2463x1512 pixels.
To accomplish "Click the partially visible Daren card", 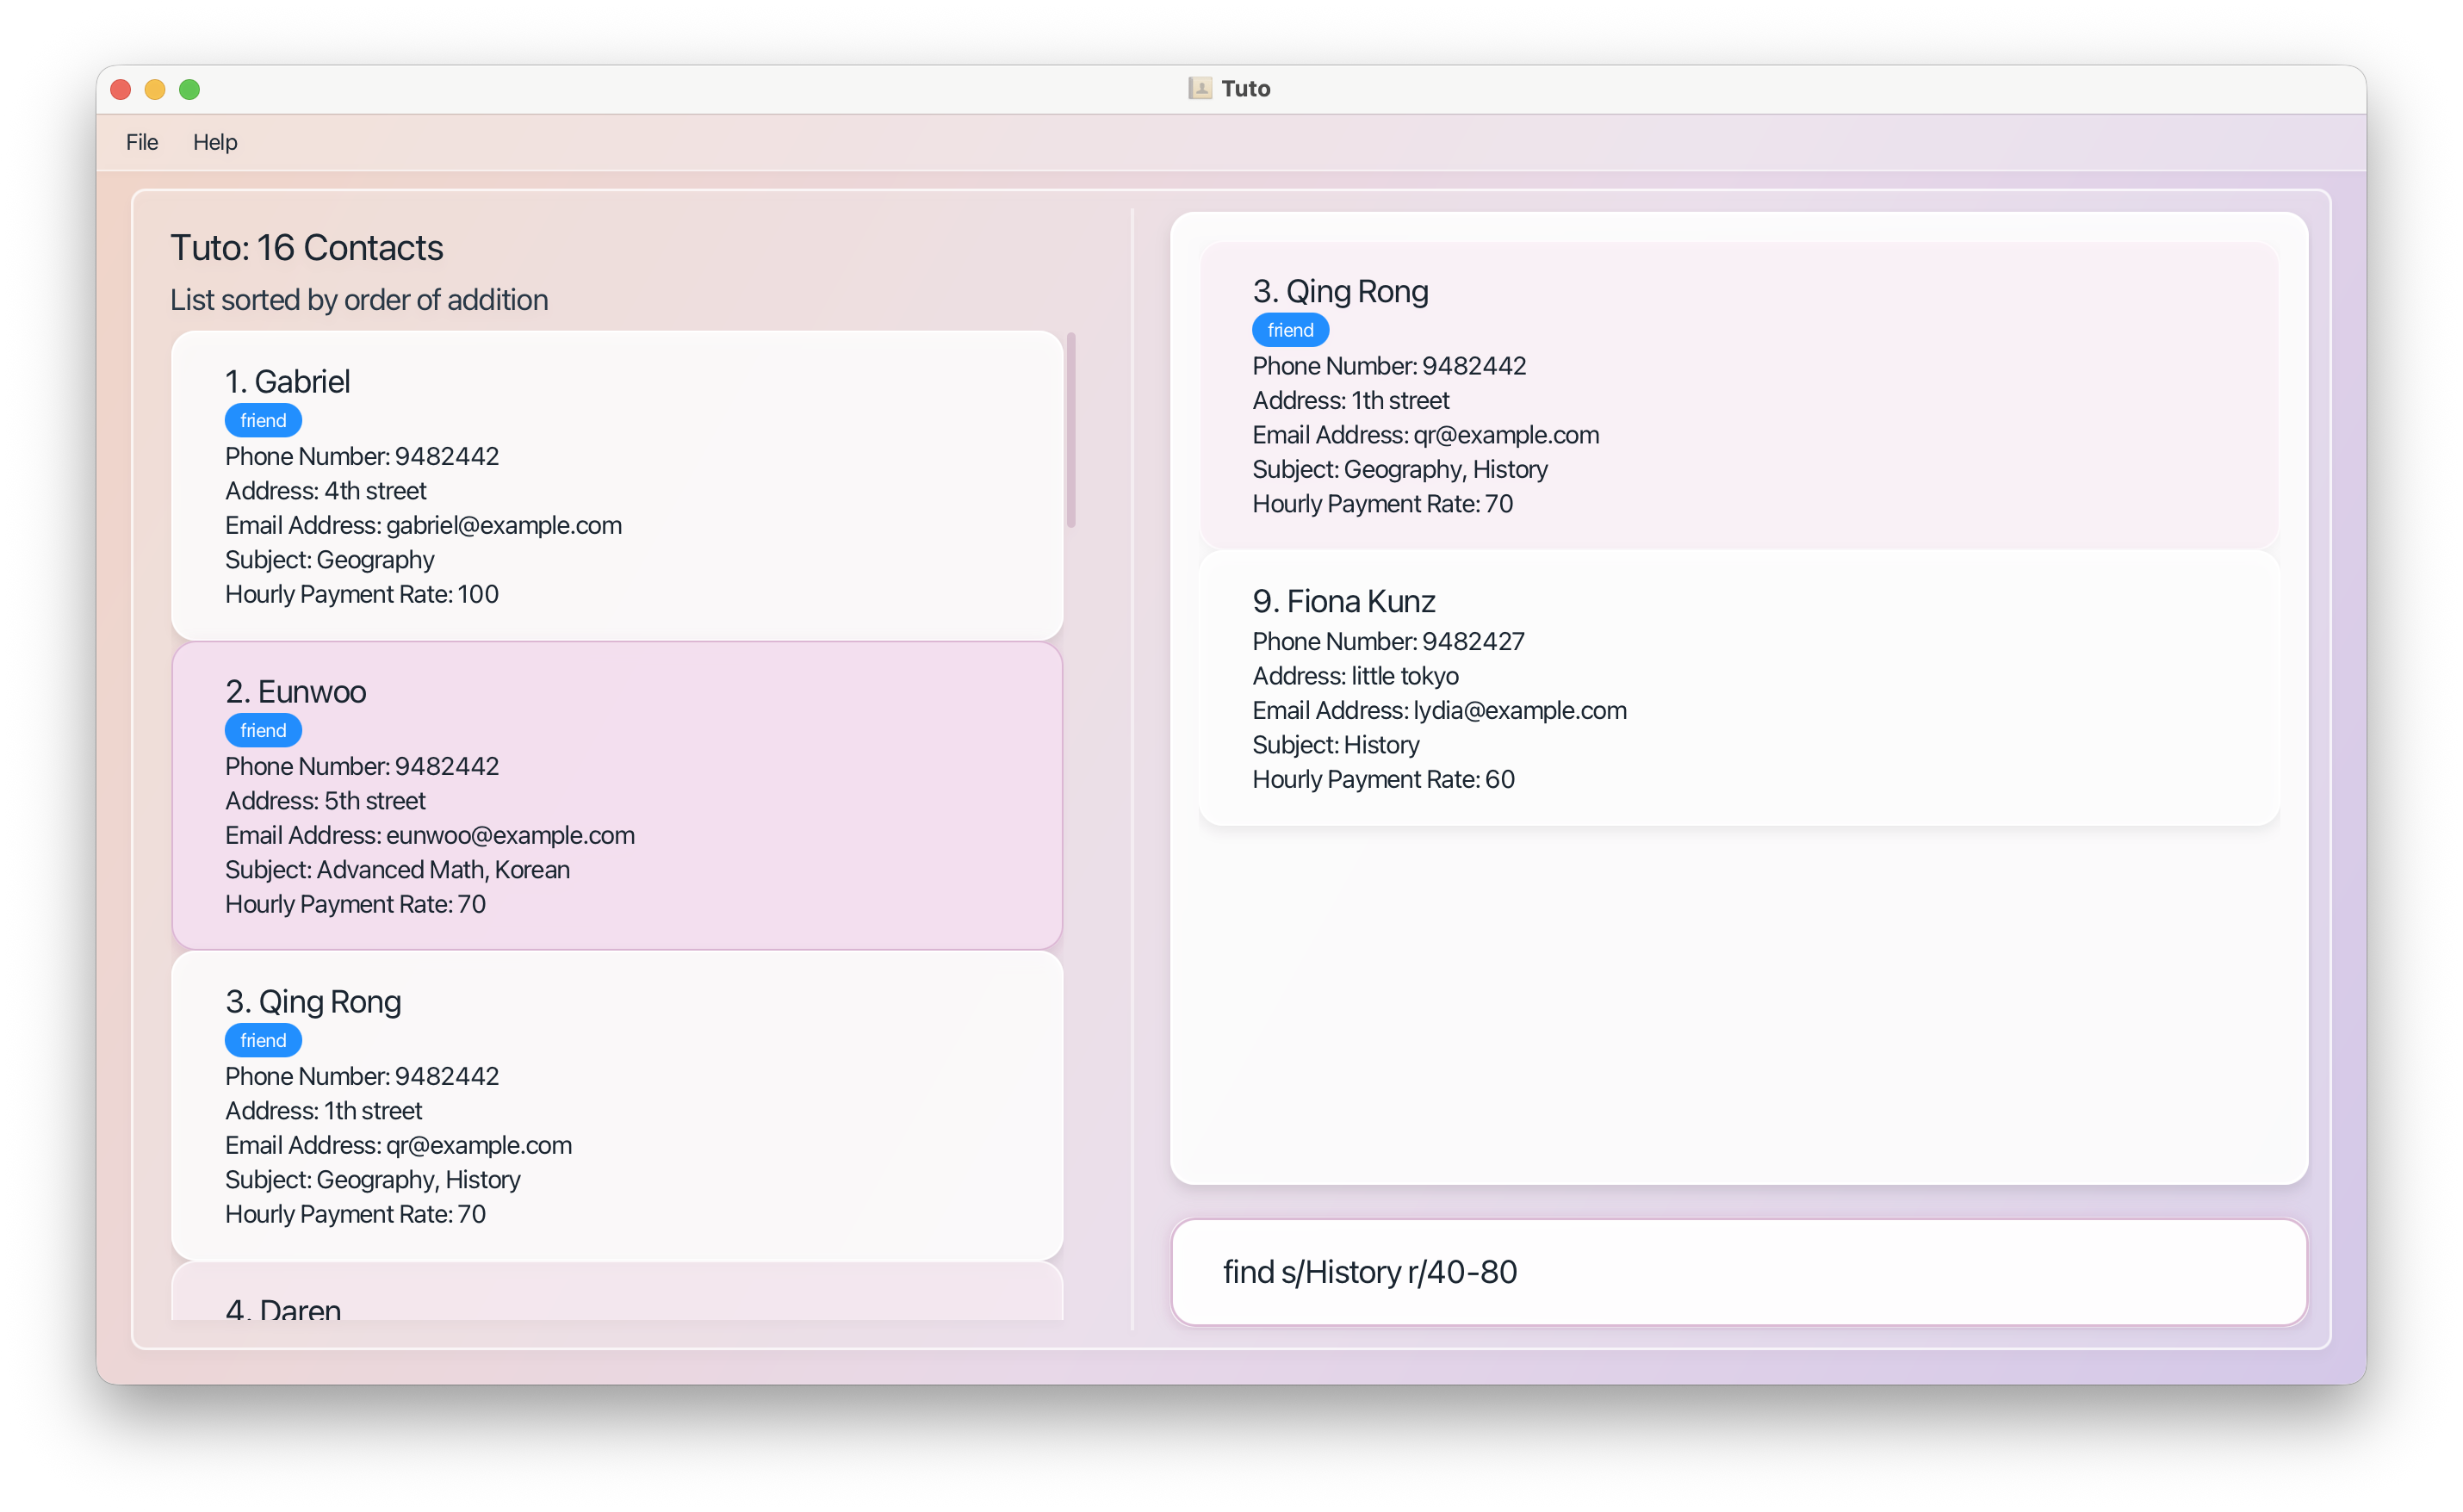I will pos(616,1296).
